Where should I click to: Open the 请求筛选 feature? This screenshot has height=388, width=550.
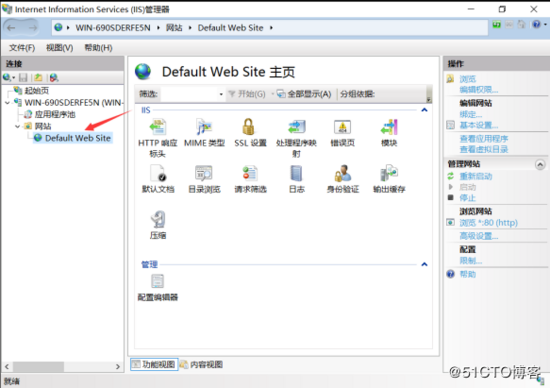(x=250, y=179)
